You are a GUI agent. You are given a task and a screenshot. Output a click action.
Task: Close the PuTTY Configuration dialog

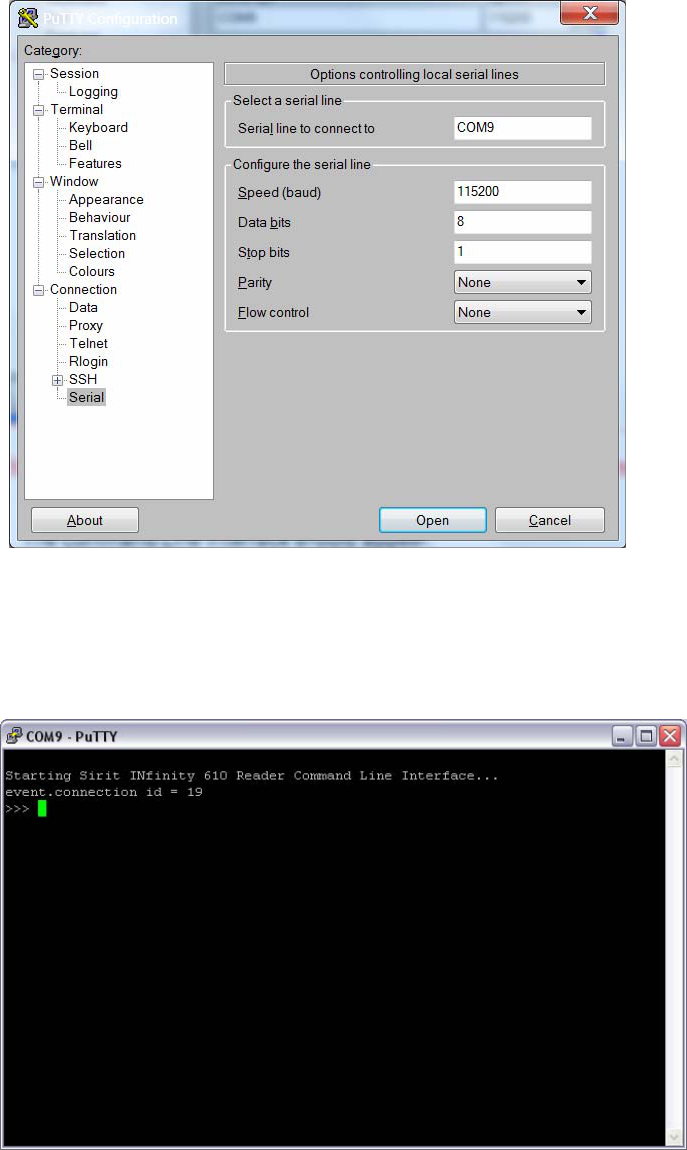[x=589, y=13]
